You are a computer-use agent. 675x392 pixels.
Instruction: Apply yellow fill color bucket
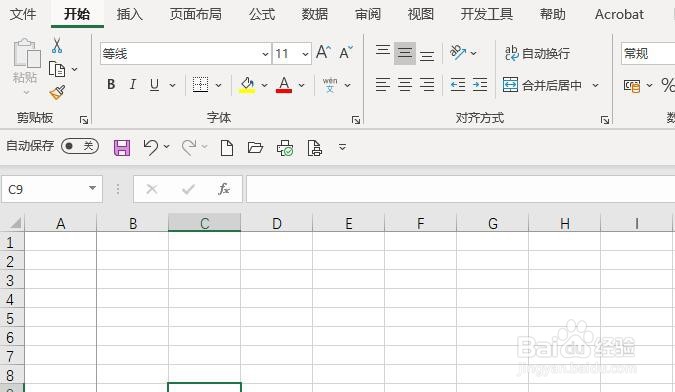247,85
